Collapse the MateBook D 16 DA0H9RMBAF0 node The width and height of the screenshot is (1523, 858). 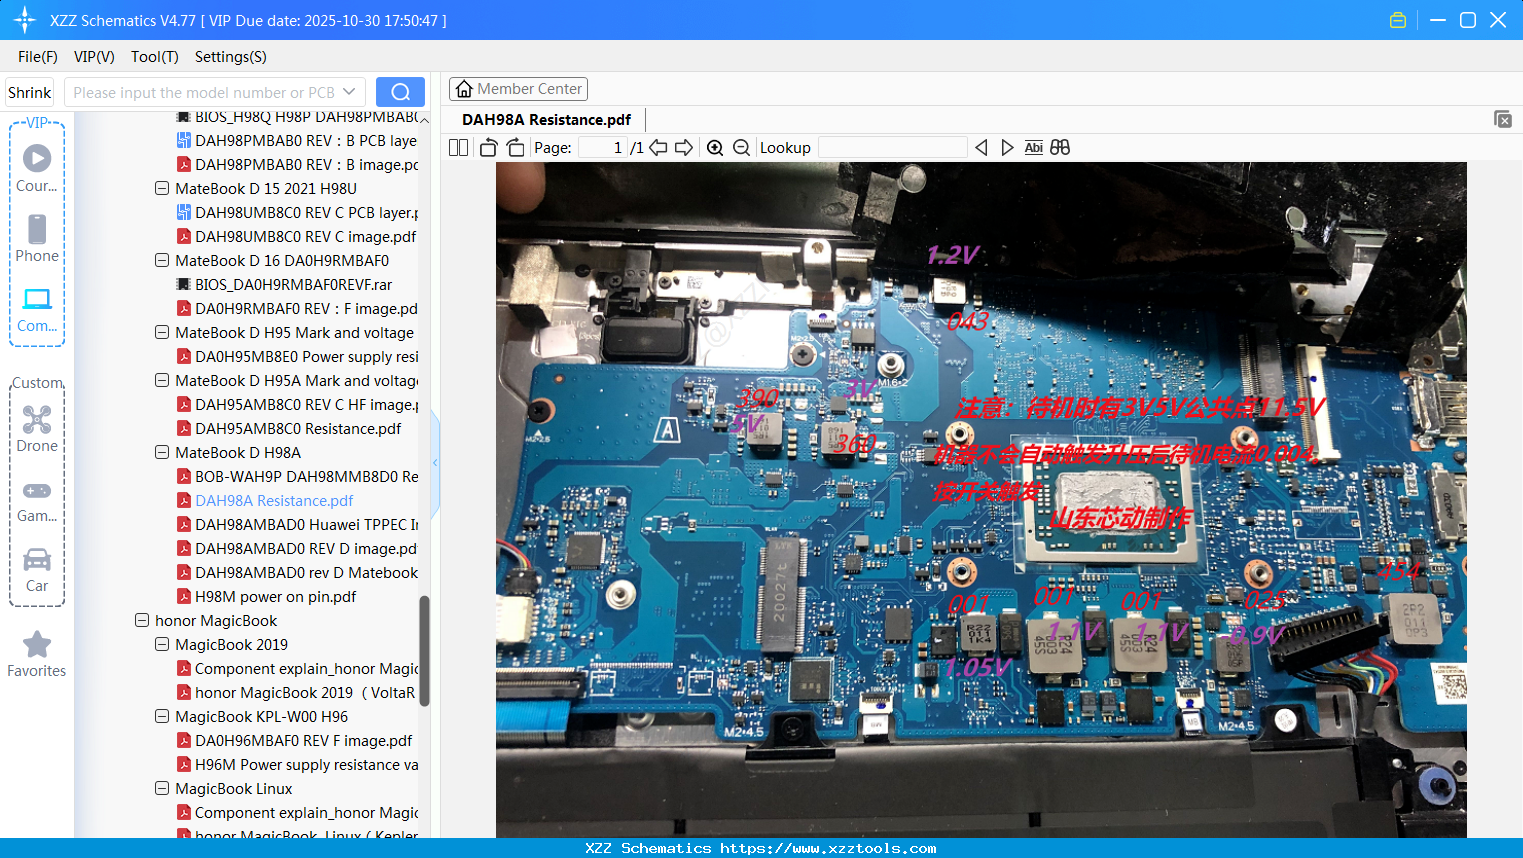coord(162,260)
